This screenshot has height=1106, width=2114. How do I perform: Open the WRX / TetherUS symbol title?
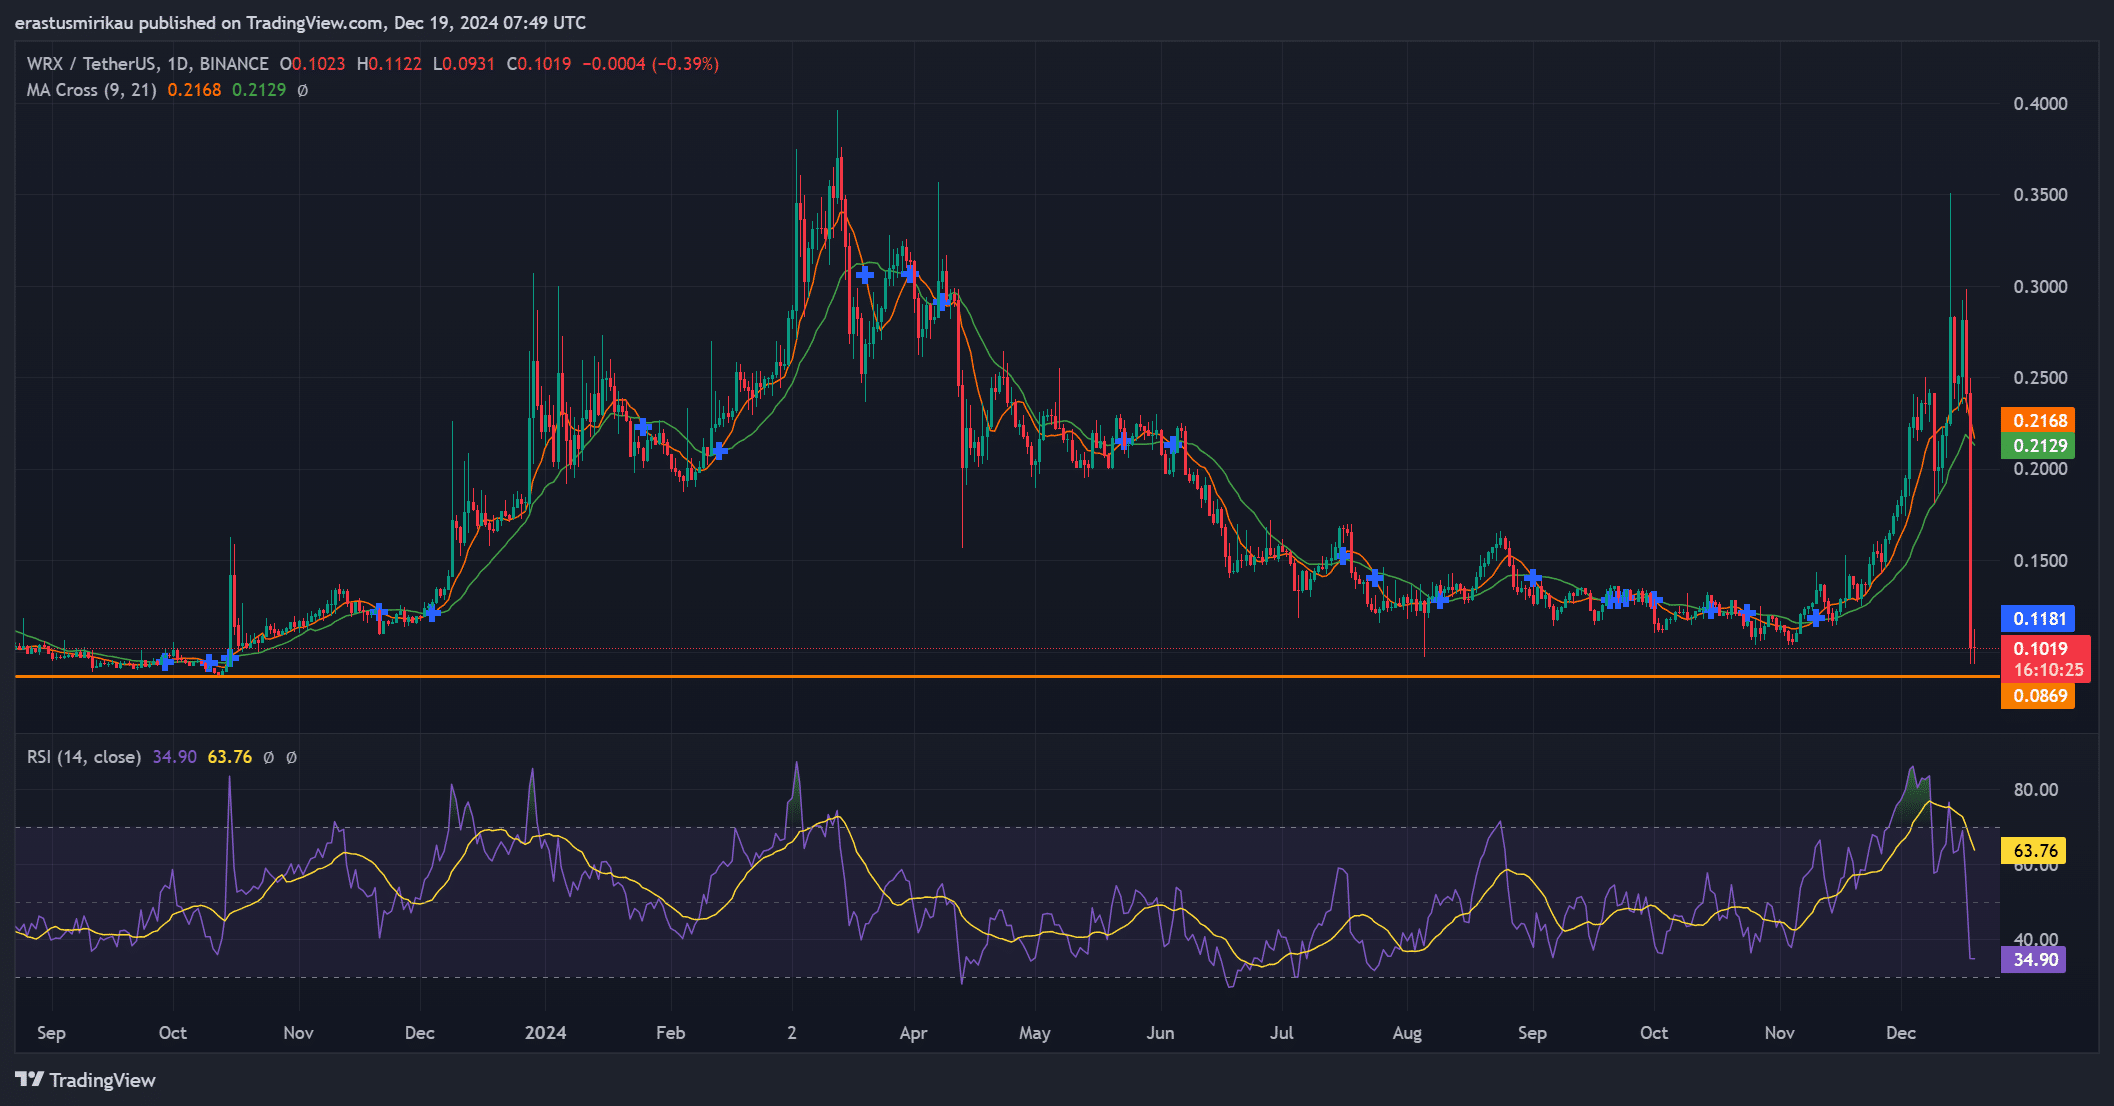point(91,64)
